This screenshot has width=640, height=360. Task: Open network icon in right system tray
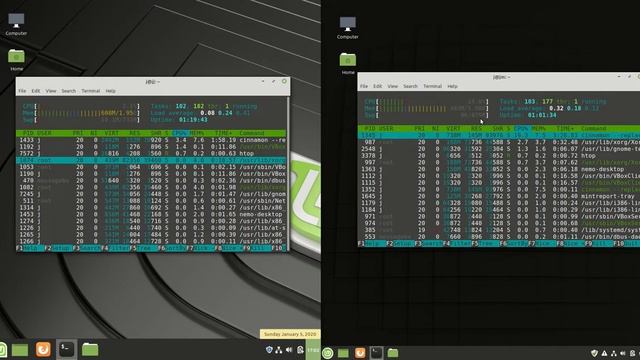[613, 353]
